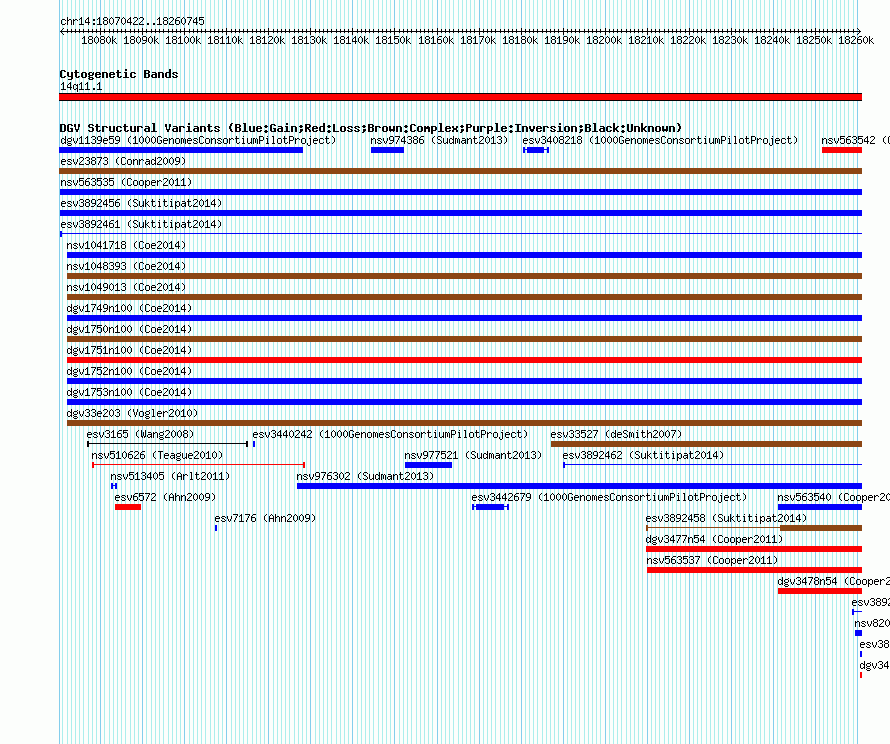
Task: Open dgv1752n100 (Coe2014) variant
Action: point(129,371)
